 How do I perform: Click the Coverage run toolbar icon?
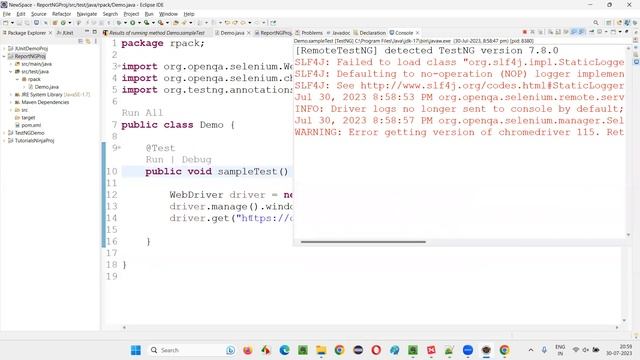147,23
